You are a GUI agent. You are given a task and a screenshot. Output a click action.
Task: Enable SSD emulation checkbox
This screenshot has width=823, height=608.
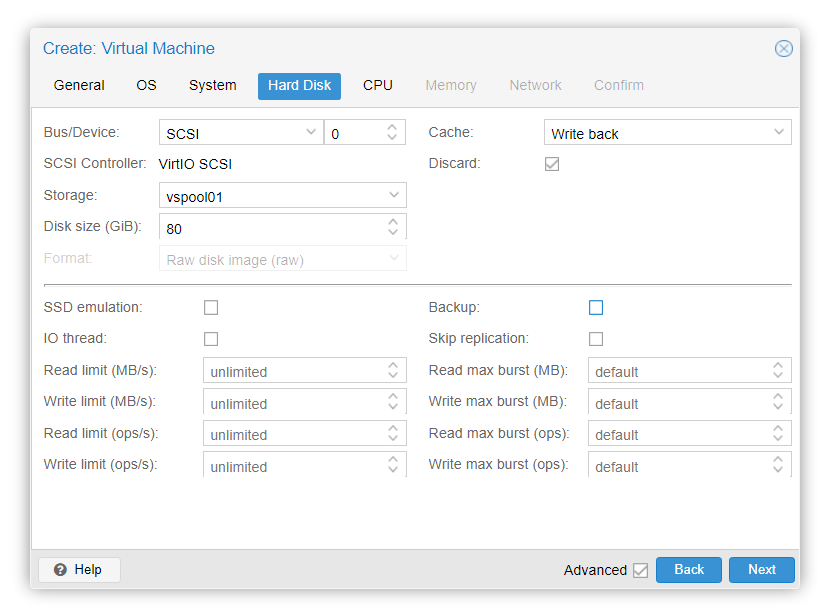click(211, 308)
